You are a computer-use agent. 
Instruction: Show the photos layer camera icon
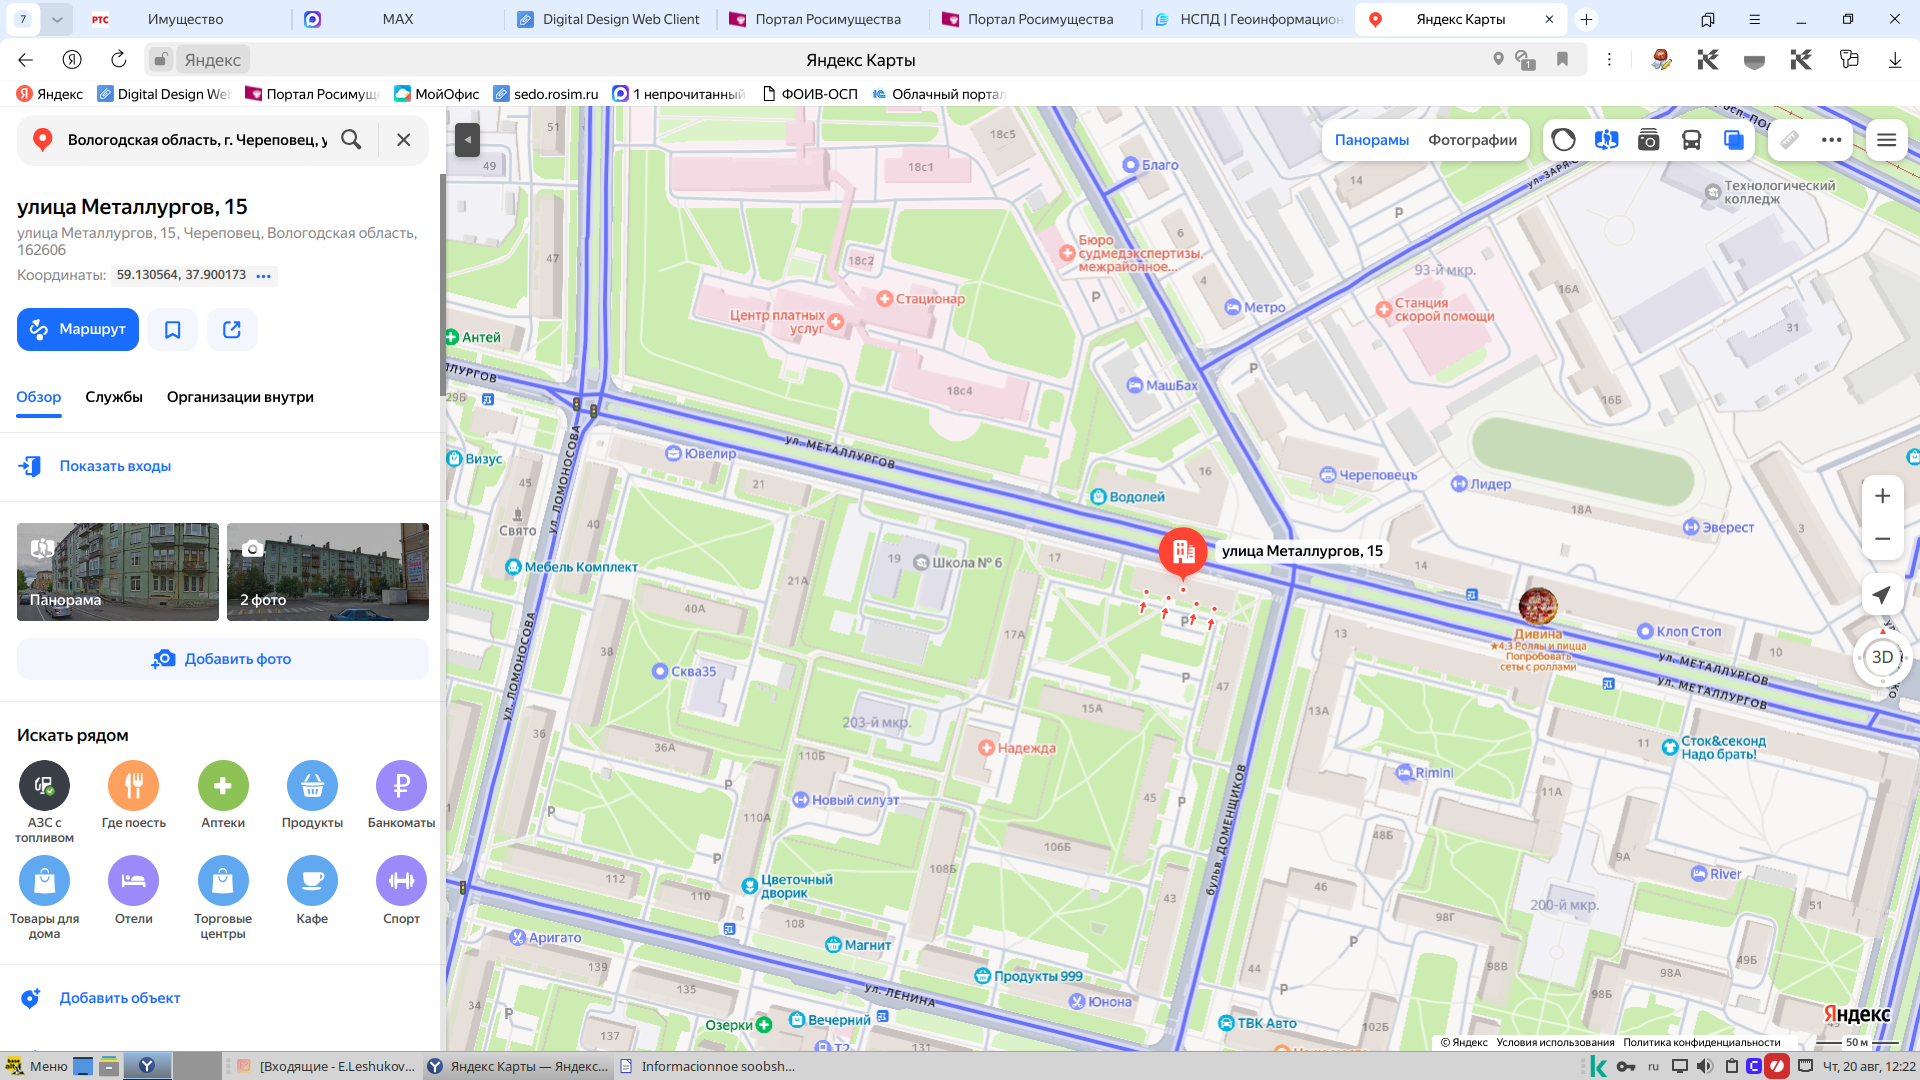1649,140
